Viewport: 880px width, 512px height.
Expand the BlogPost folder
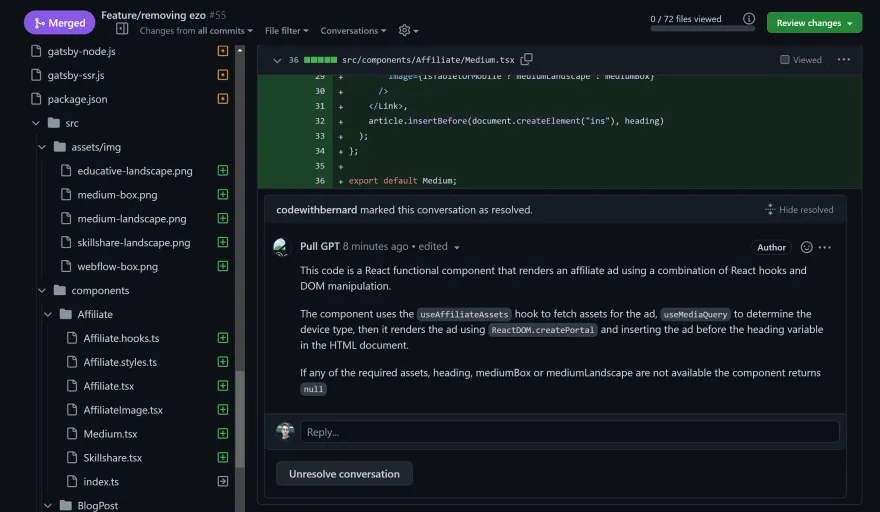pos(48,505)
